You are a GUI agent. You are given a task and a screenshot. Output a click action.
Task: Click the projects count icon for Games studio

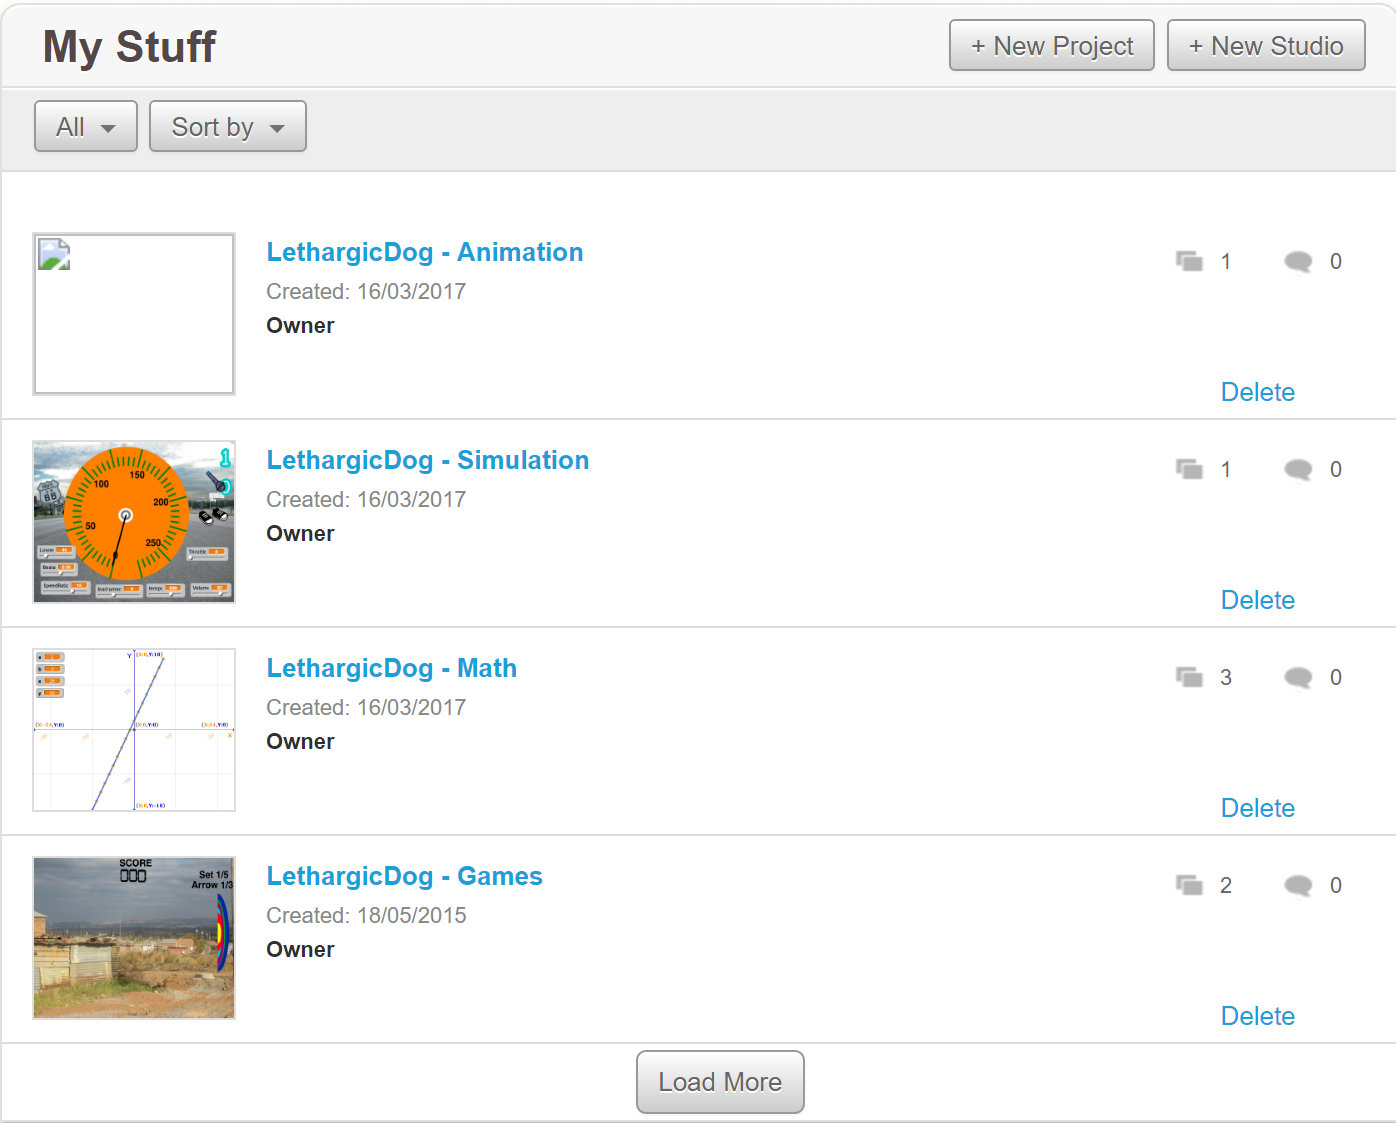pos(1189,886)
